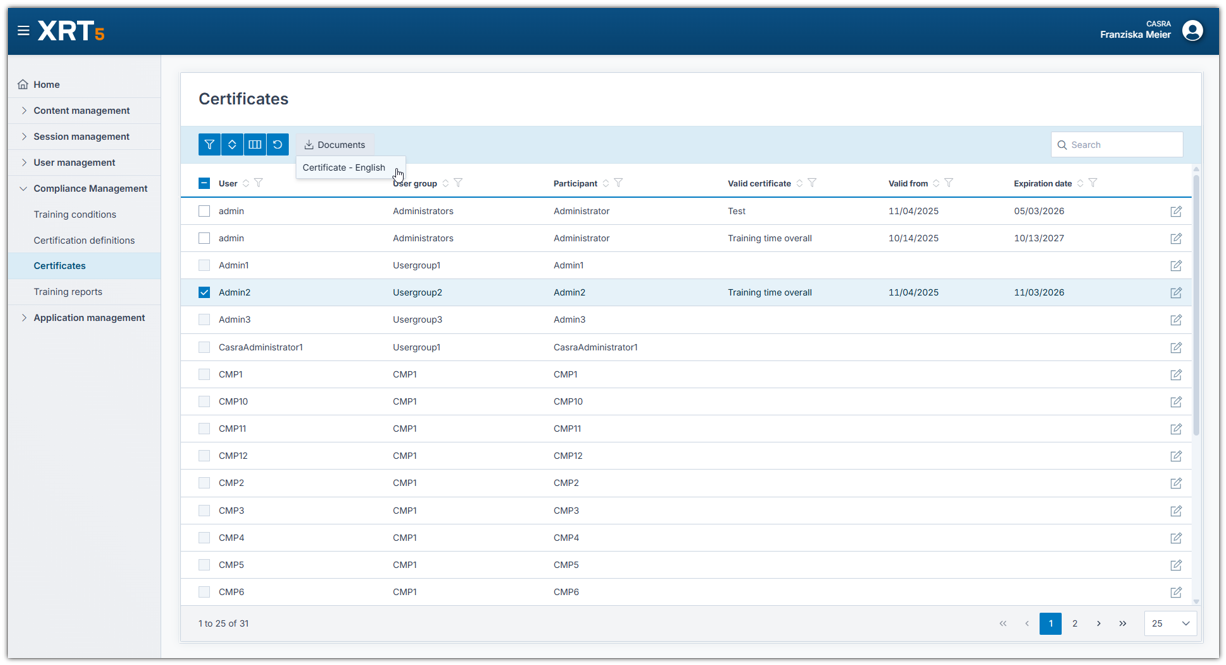Image resolution: width=1226 pixels, height=665 pixels.
Task: Click the edit icon for Admin2 row
Action: click(1176, 293)
